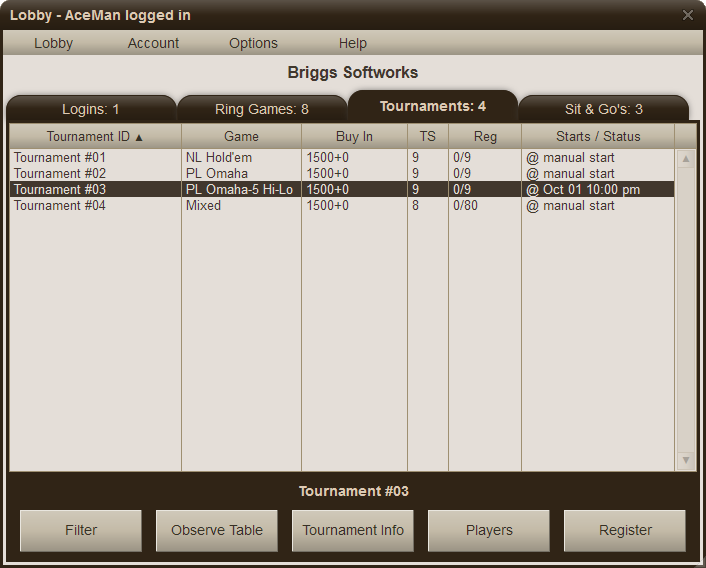The width and height of the screenshot is (706, 568).
Task: Open Tournament Info for selected tournament
Action: (x=353, y=530)
